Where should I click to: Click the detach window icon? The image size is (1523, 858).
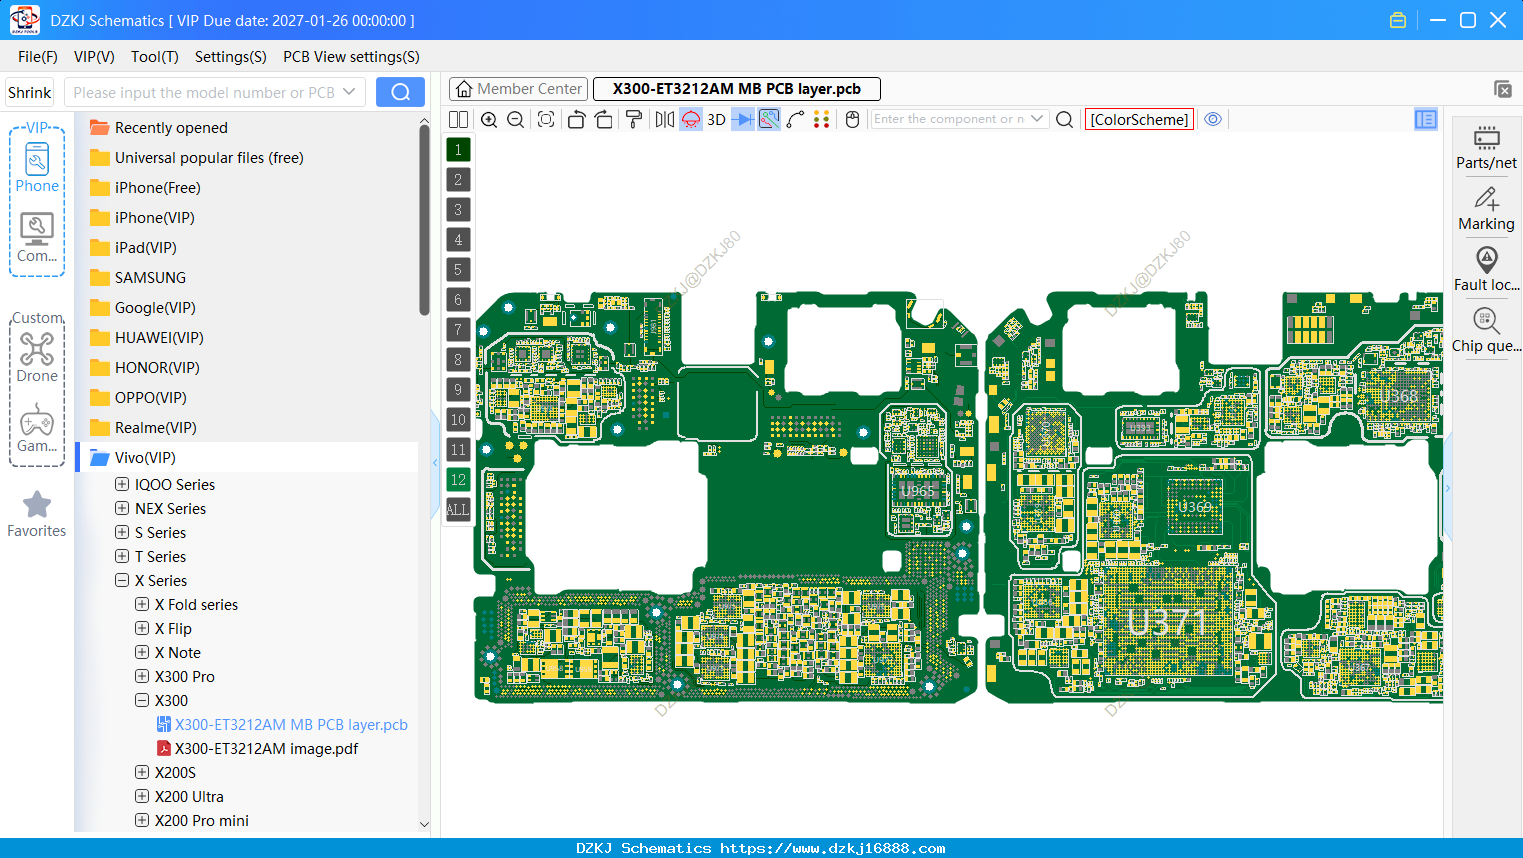pyautogui.click(x=1503, y=89)
